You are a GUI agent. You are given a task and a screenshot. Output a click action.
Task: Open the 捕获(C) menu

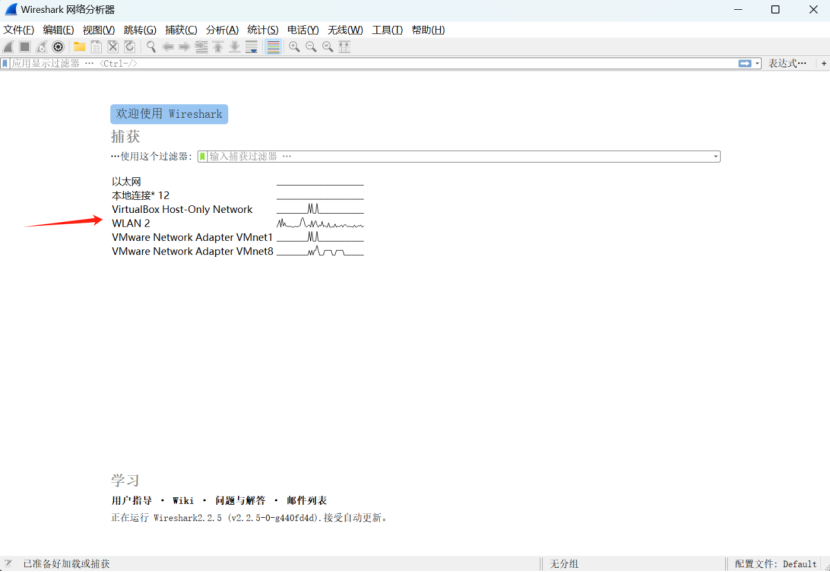tap(181, 30)
